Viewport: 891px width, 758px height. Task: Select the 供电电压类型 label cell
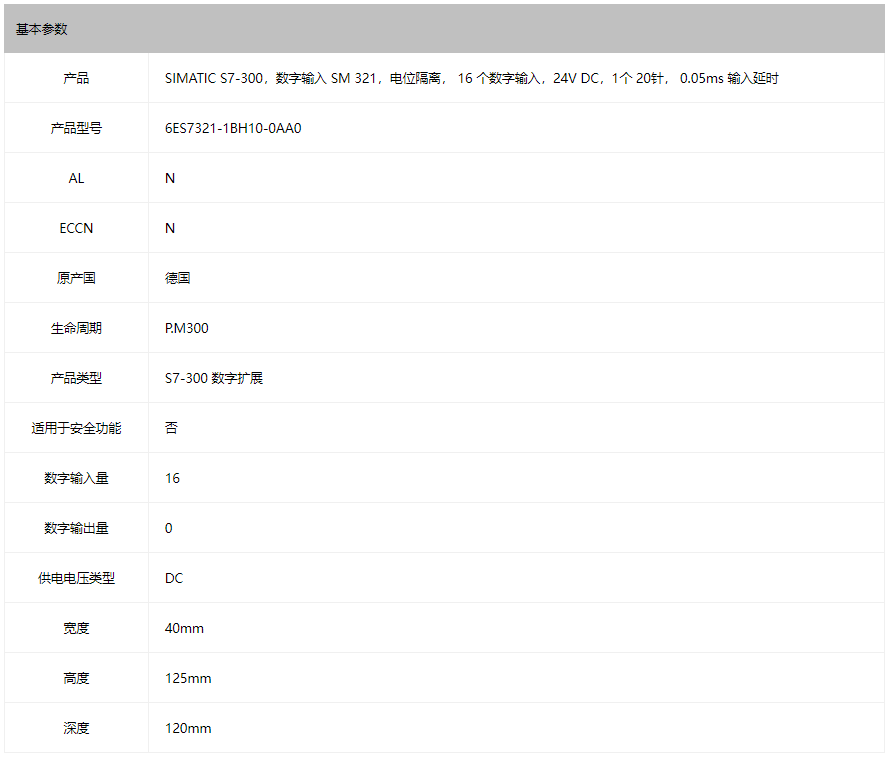[x=76, y=578]
